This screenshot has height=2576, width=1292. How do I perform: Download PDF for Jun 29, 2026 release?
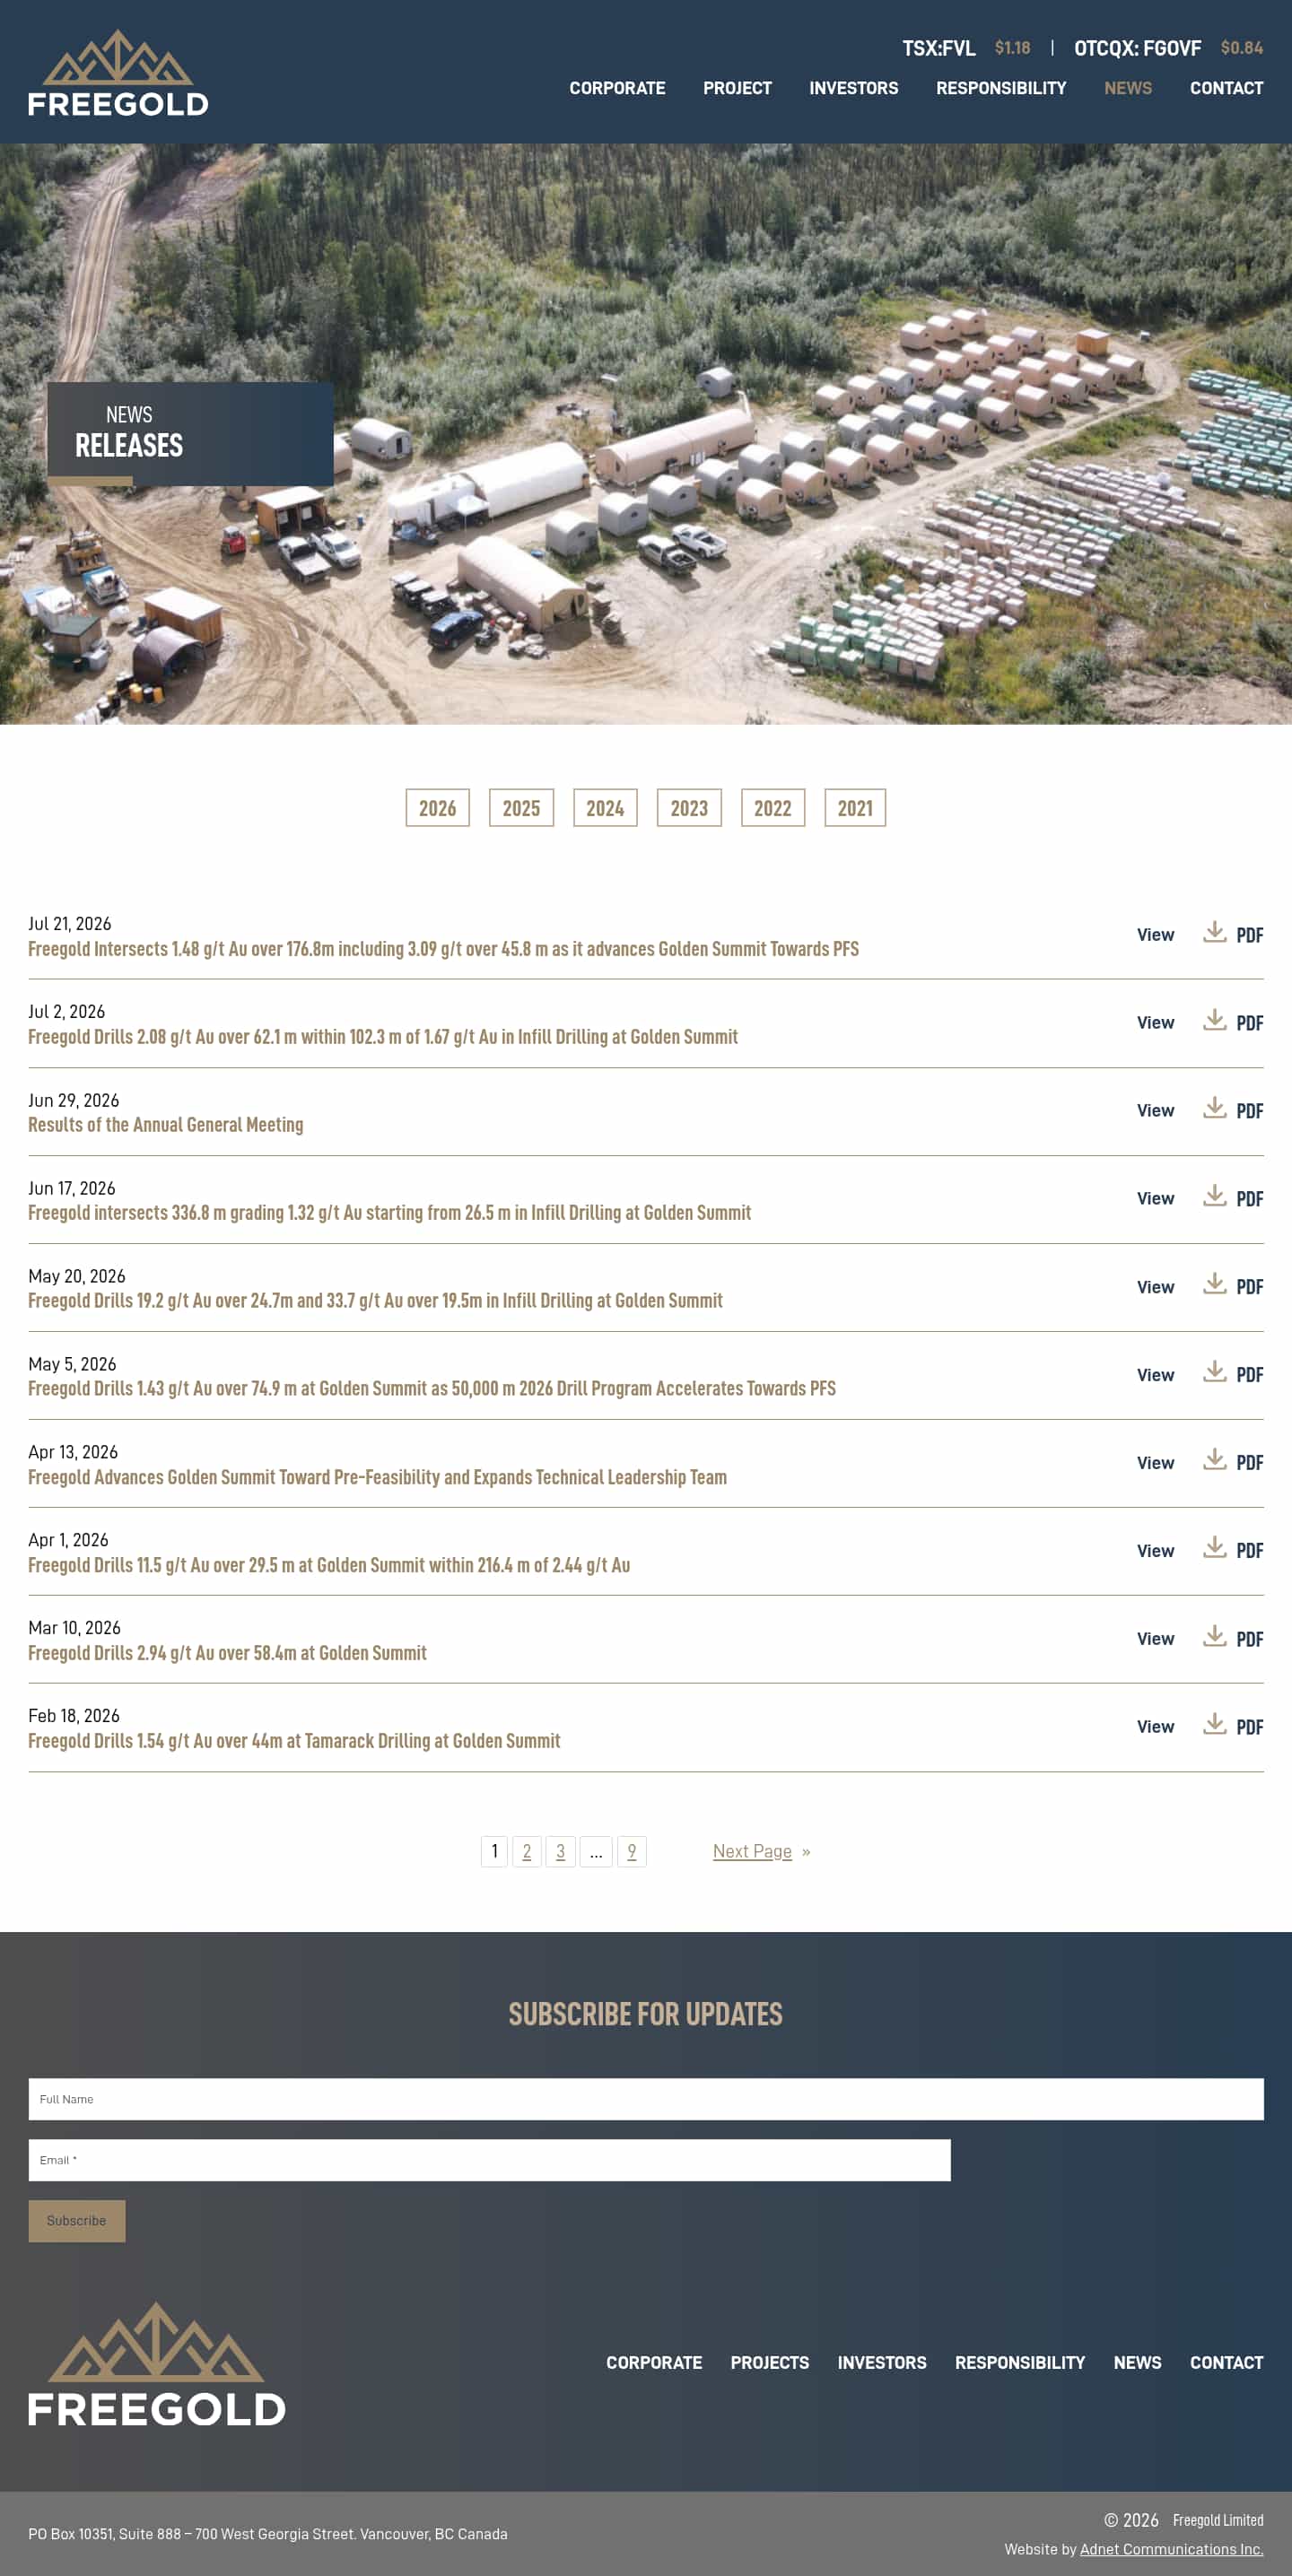coord(1233,1110)
